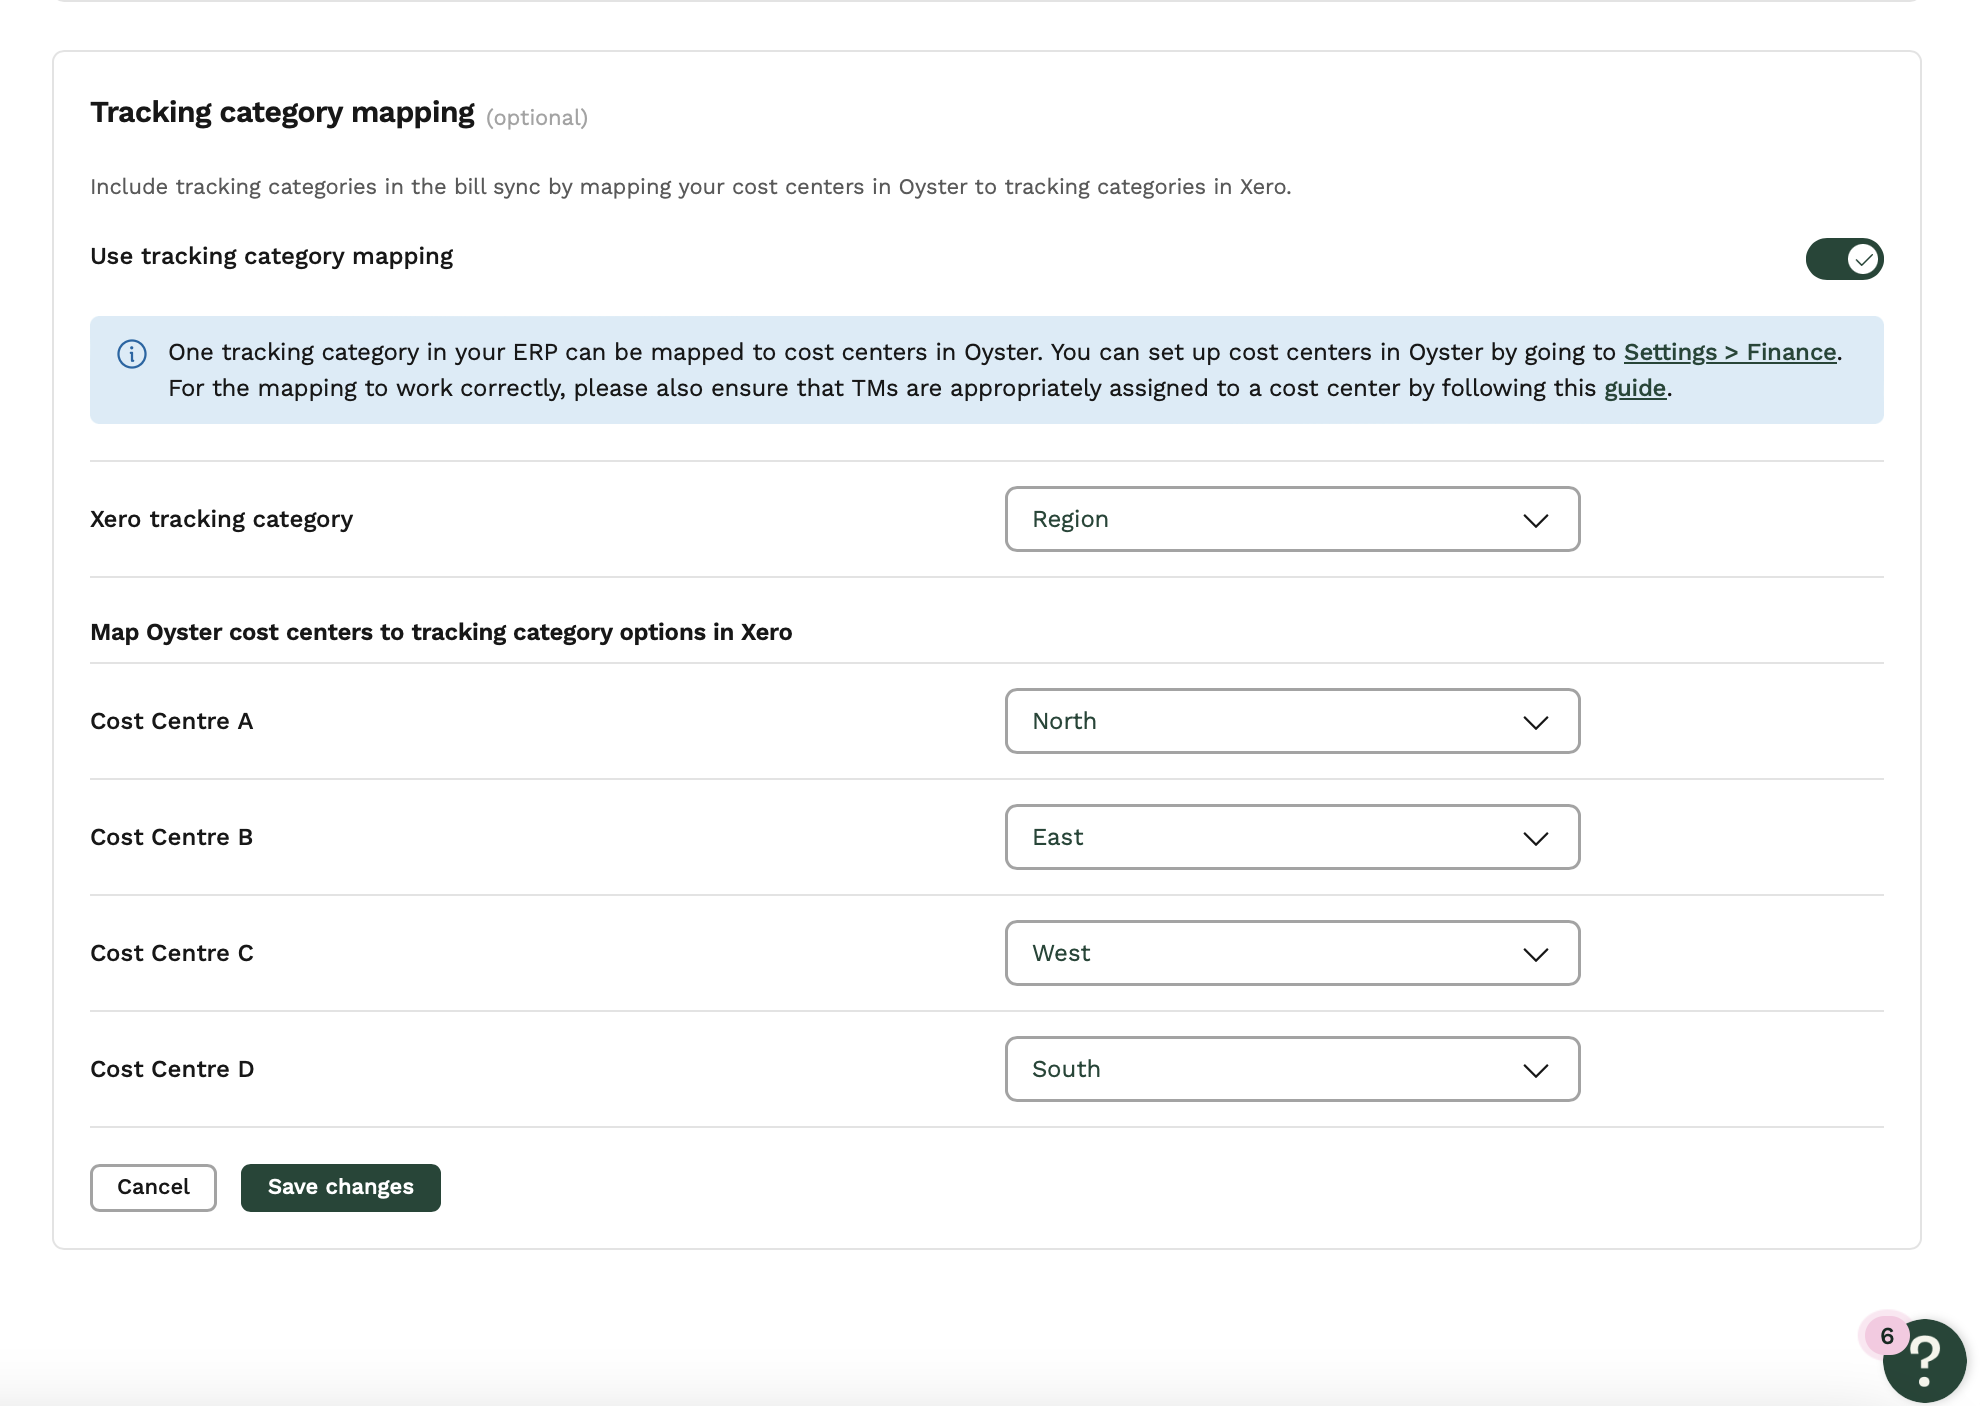1980x1406 pixels.
Task: Open Cost Centre D dropdown showing South
Action: (1292, 1069)
